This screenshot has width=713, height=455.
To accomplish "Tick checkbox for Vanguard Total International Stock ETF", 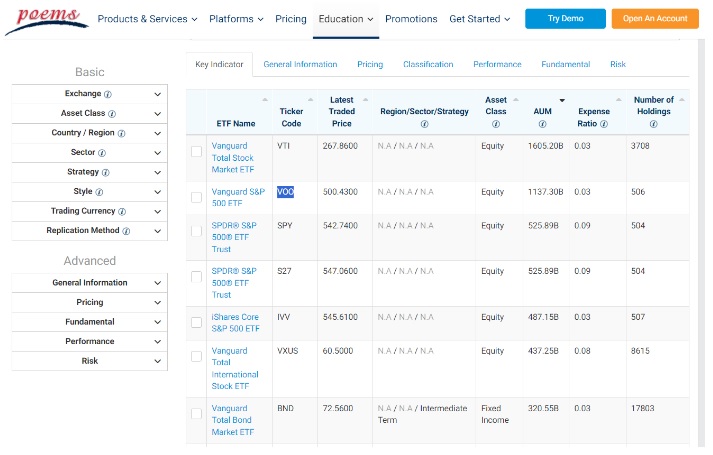I will pyautogui.click(x=196, y=356).
